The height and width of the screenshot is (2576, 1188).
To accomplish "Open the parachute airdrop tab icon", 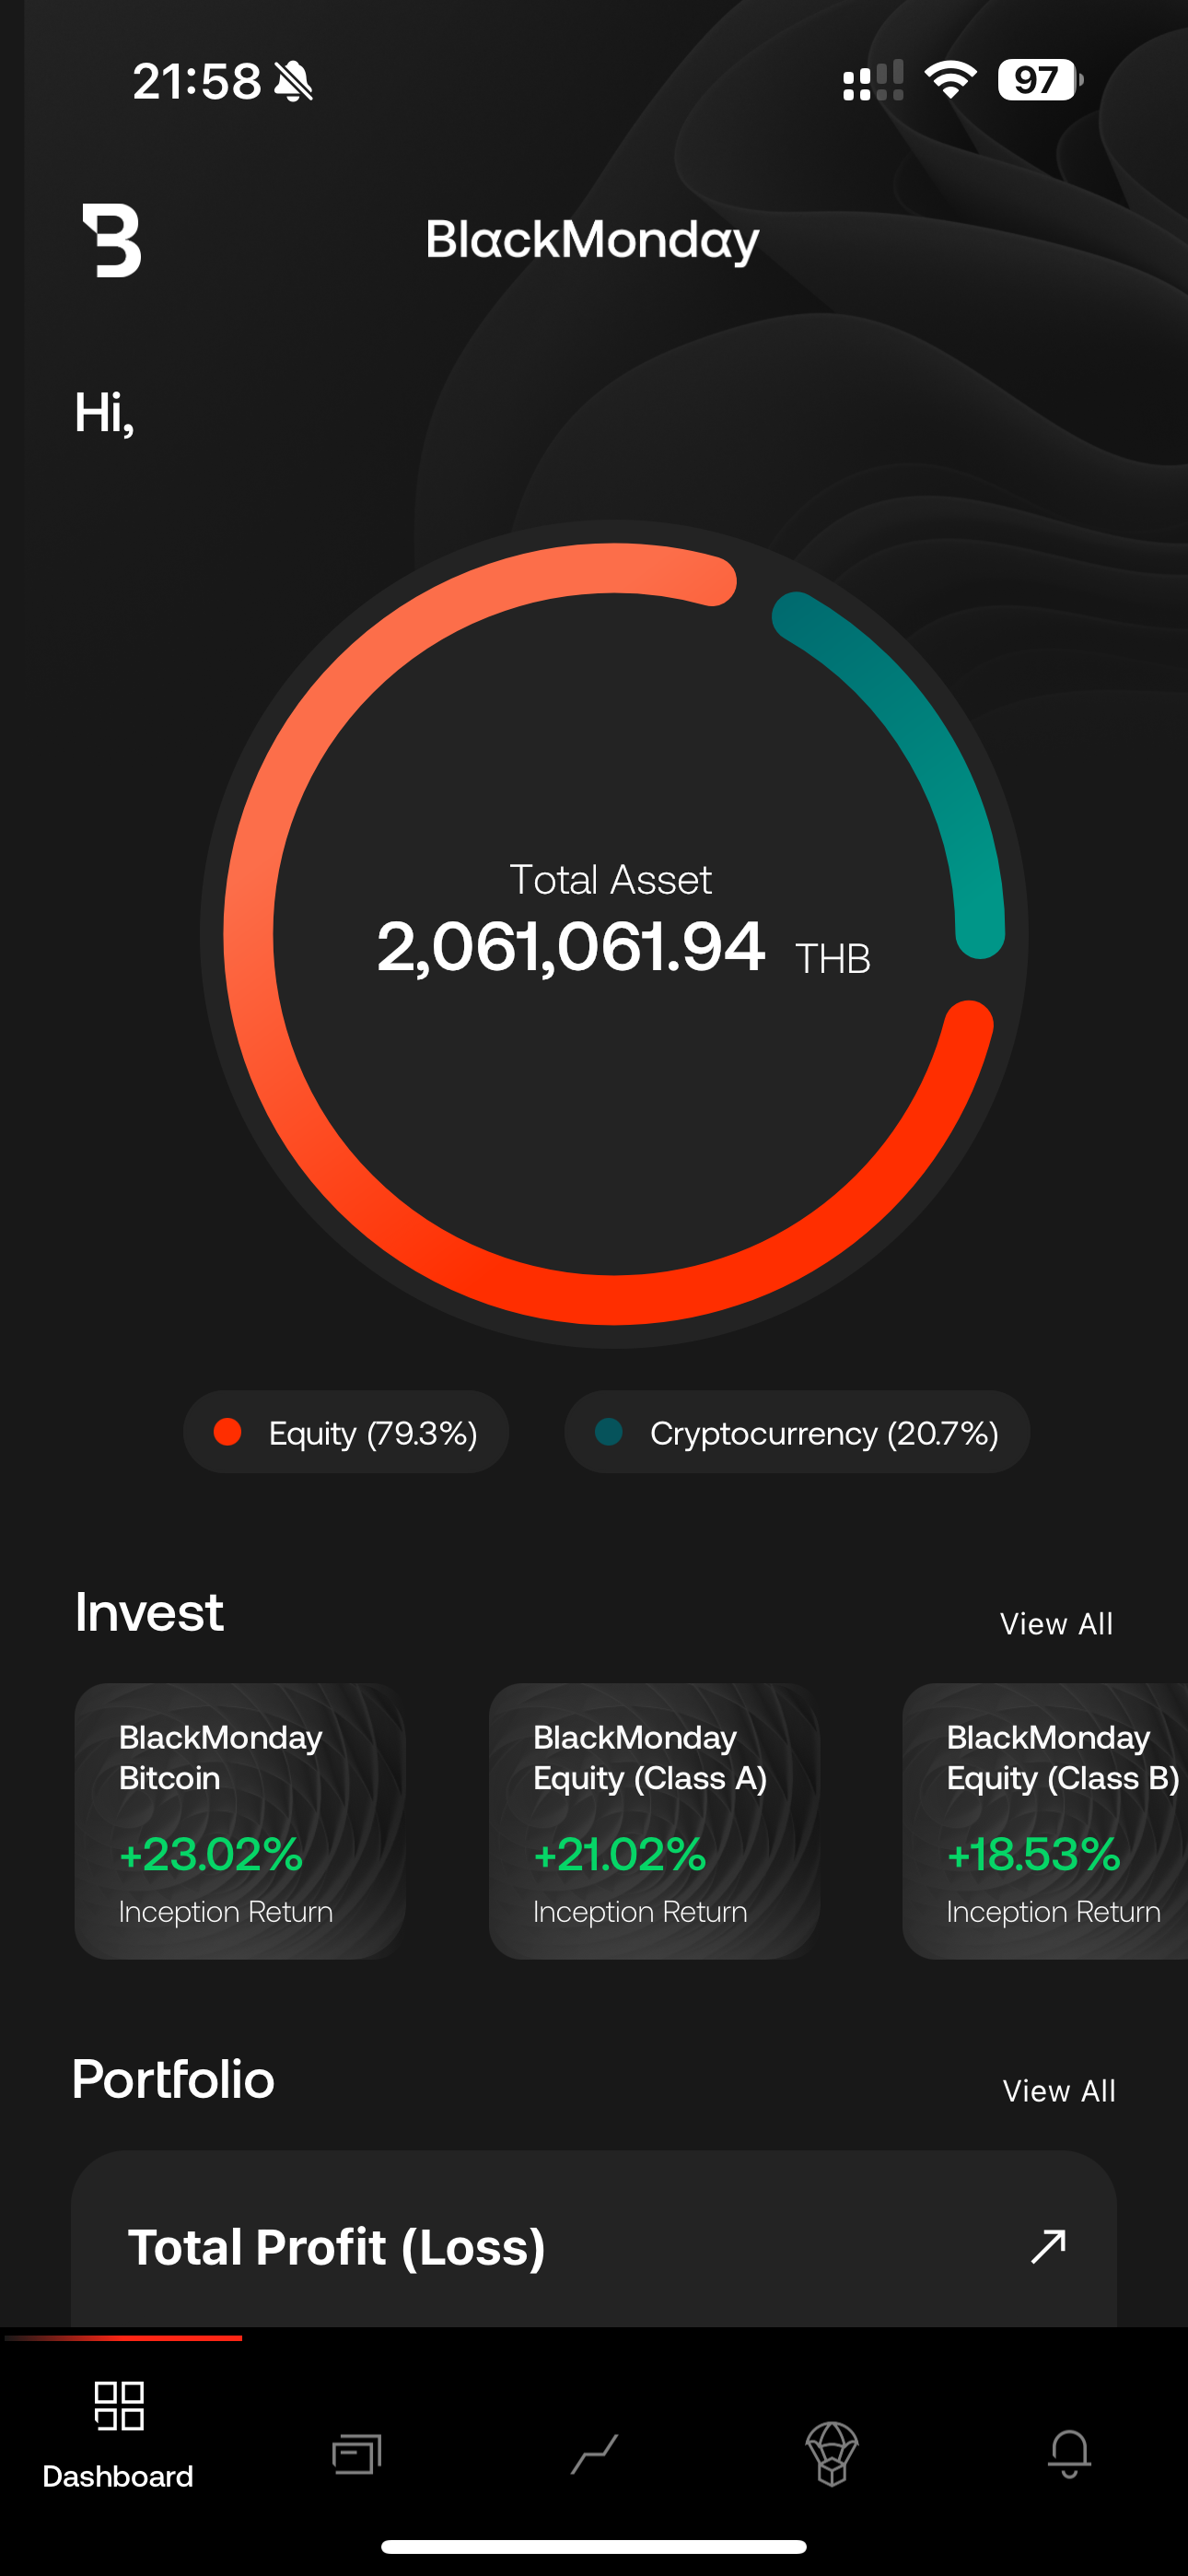I will coord(832,2453).
